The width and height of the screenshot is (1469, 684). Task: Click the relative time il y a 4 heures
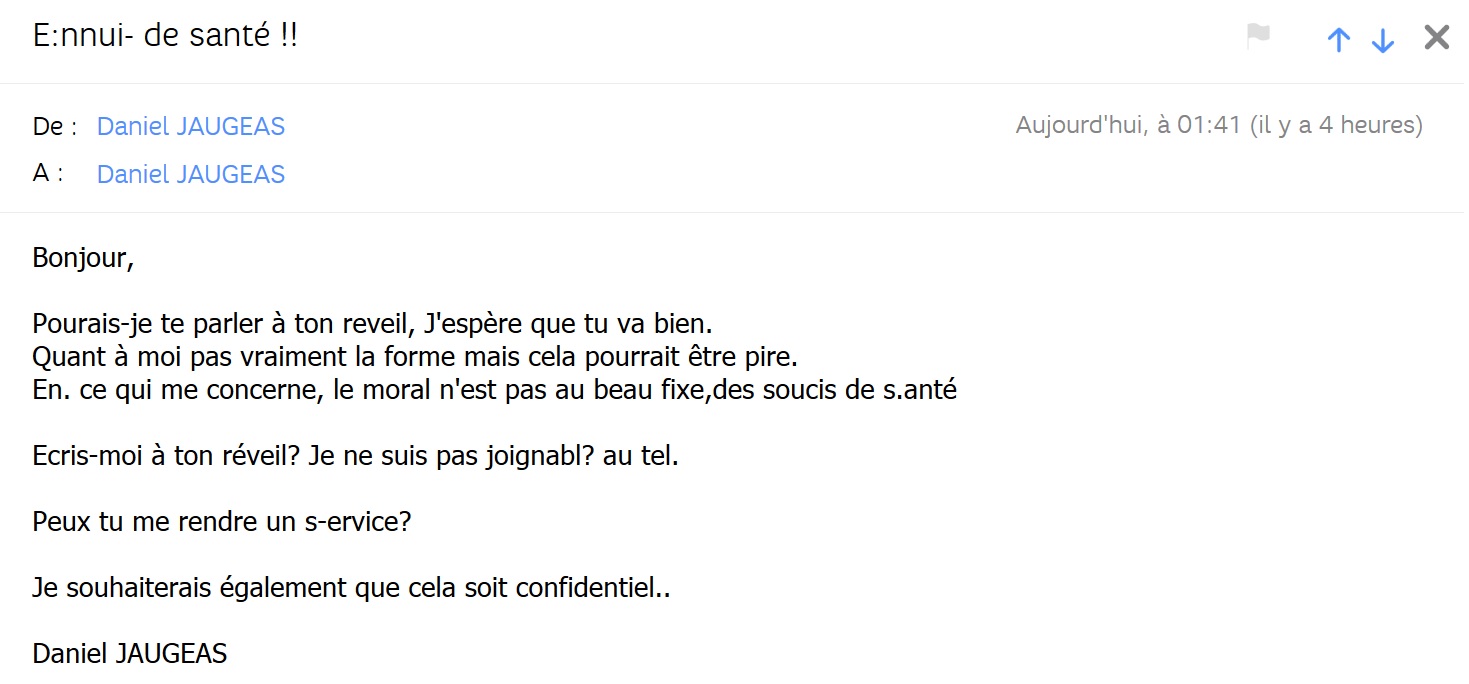coord(1336,126)
